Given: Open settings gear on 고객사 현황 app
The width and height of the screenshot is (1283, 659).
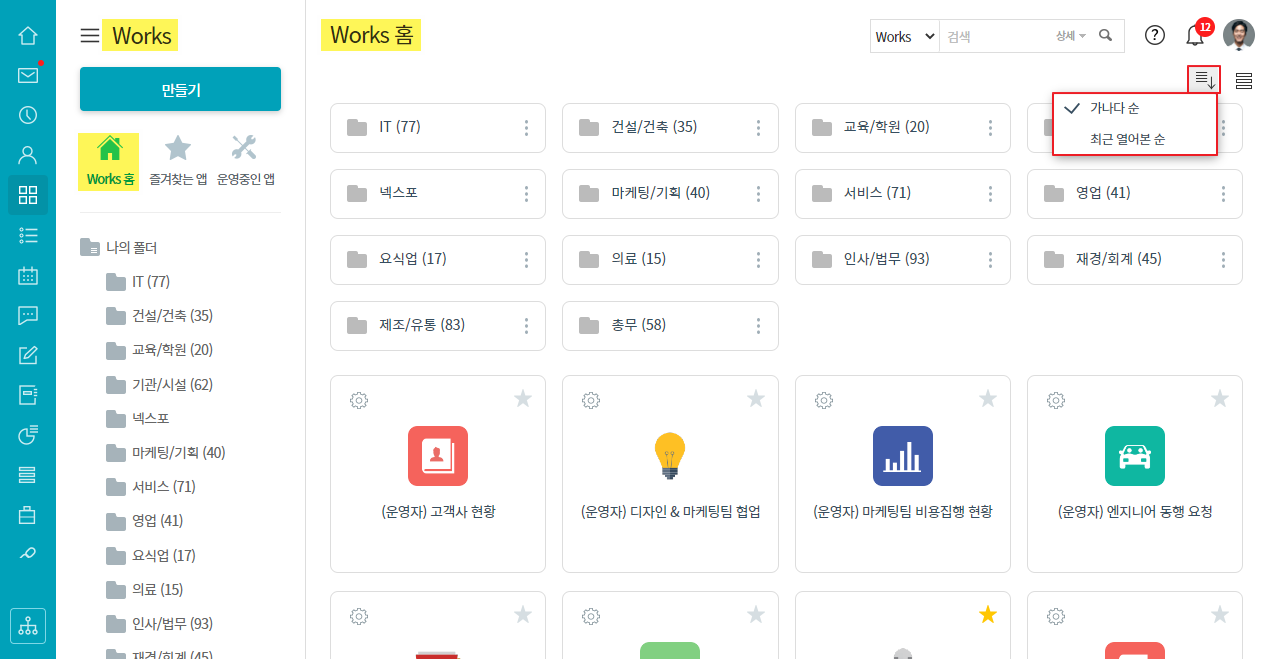Looking at the screenshot, I should [359, 400].
